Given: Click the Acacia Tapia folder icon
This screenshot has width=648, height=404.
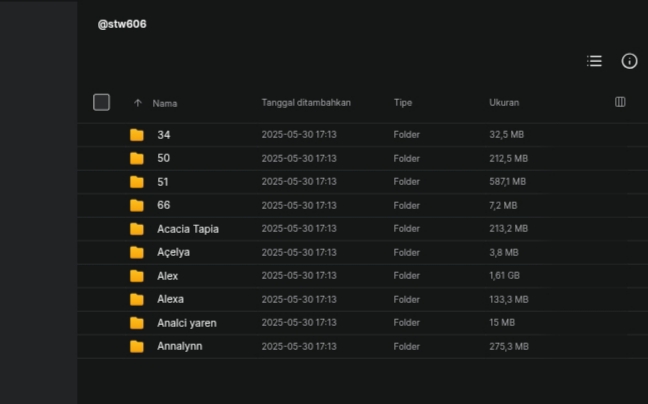Looking at the screenshot, I should 137,229.
